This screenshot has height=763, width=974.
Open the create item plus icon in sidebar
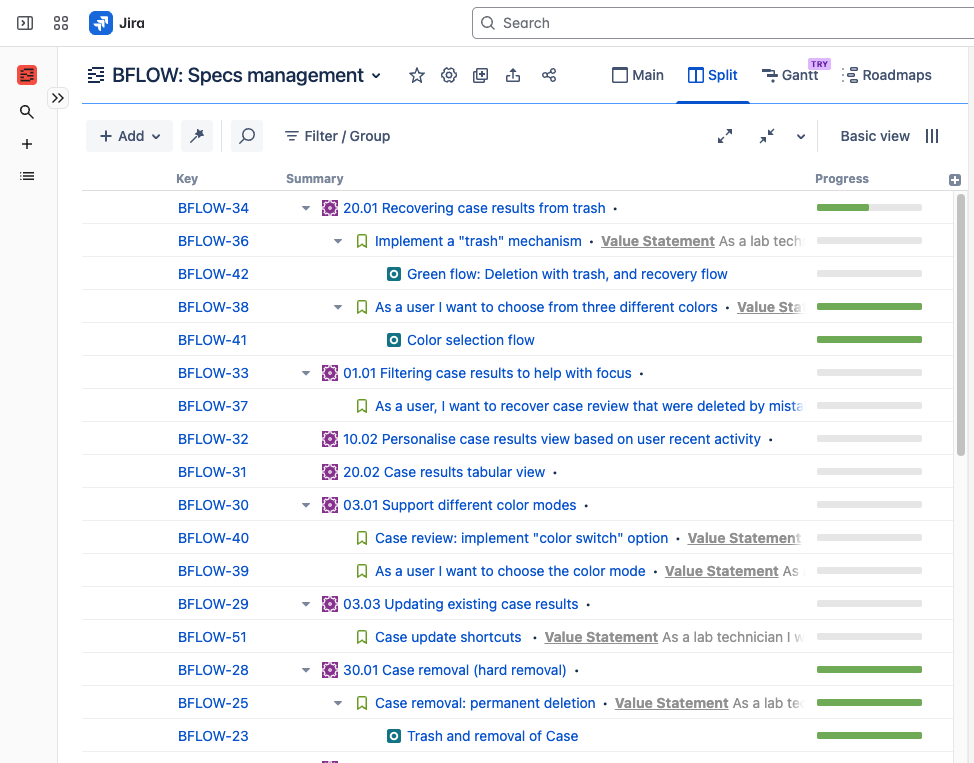(26, 144)
